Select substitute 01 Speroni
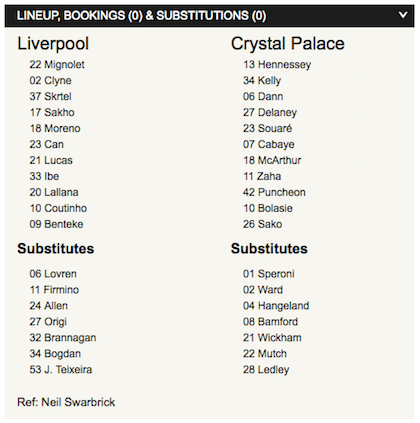This screenshot has height=423, width=420. [269, 274]
